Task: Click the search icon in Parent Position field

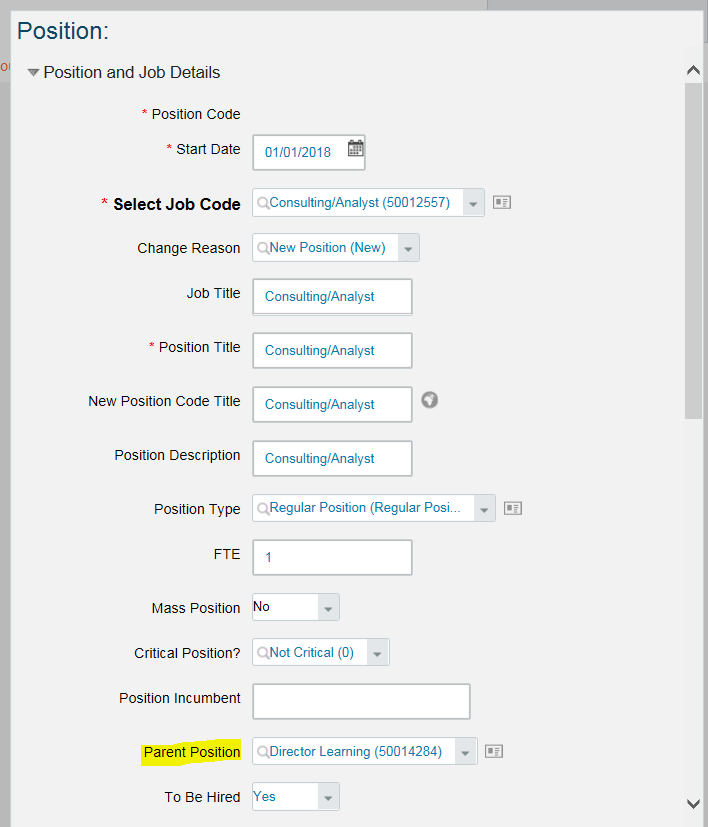Action: (x=263, y=752)
